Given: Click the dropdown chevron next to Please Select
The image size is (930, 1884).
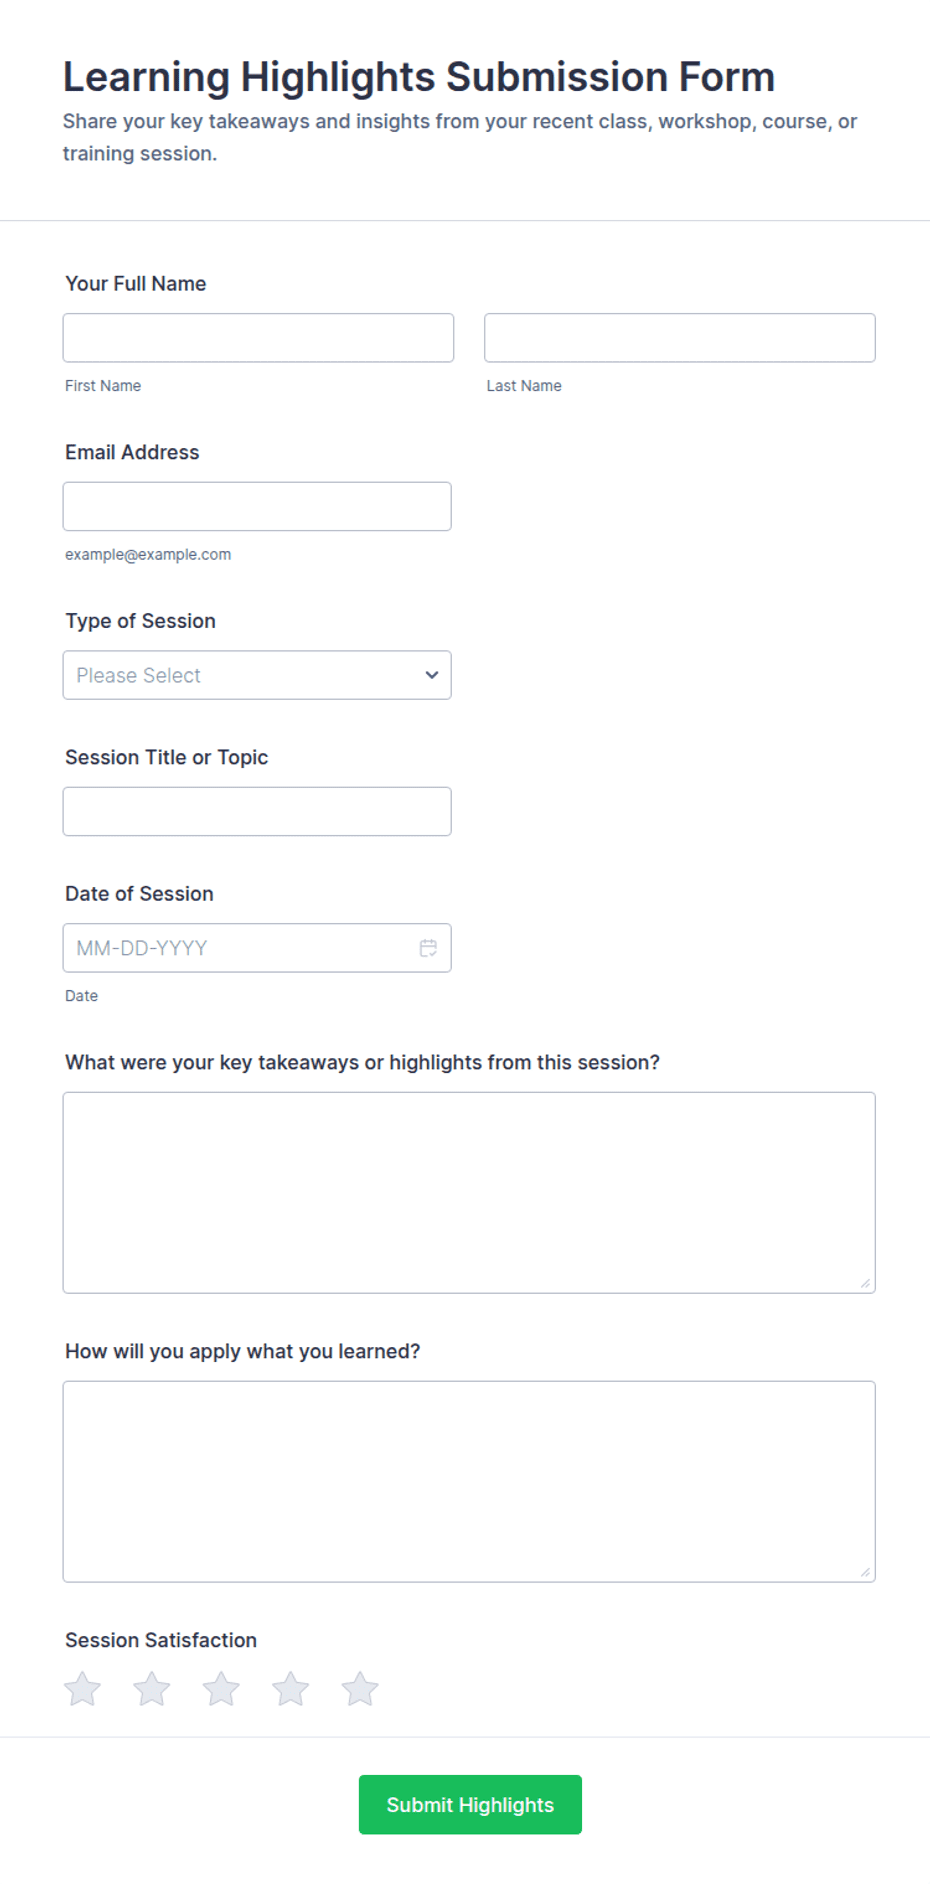Looking at the screenshot, I should click(432, 675).
